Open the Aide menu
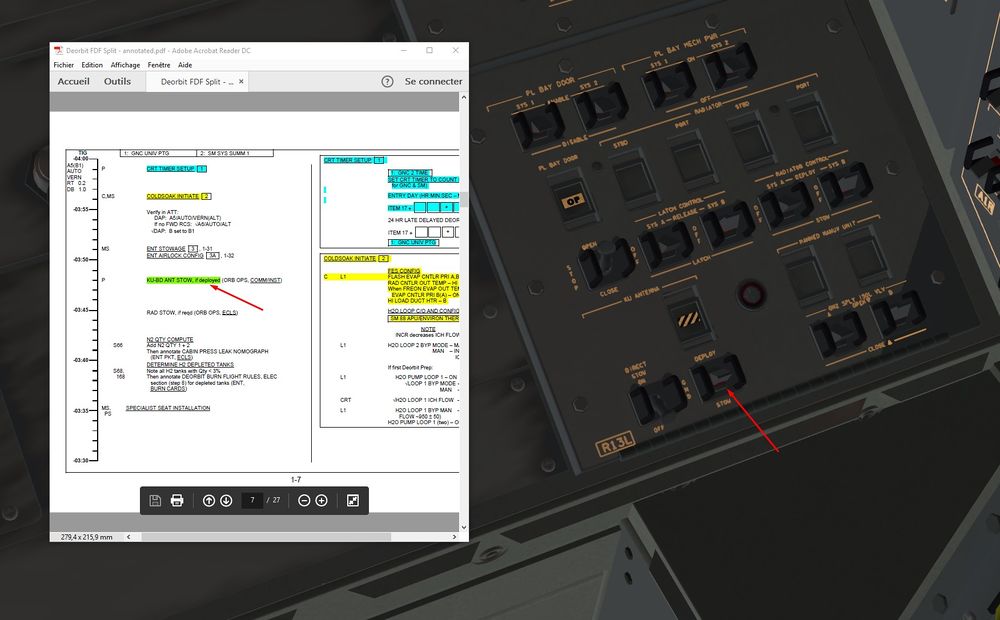 click(185, 65)
